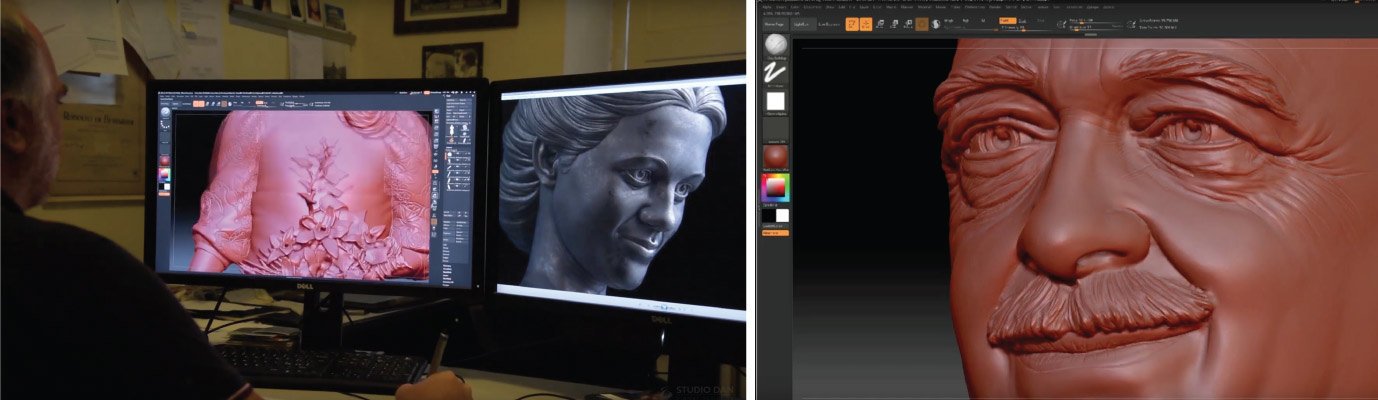Viewport: 1378px width, 400px height.
Task: Open the stroke type selector
Action: (775, 73)
